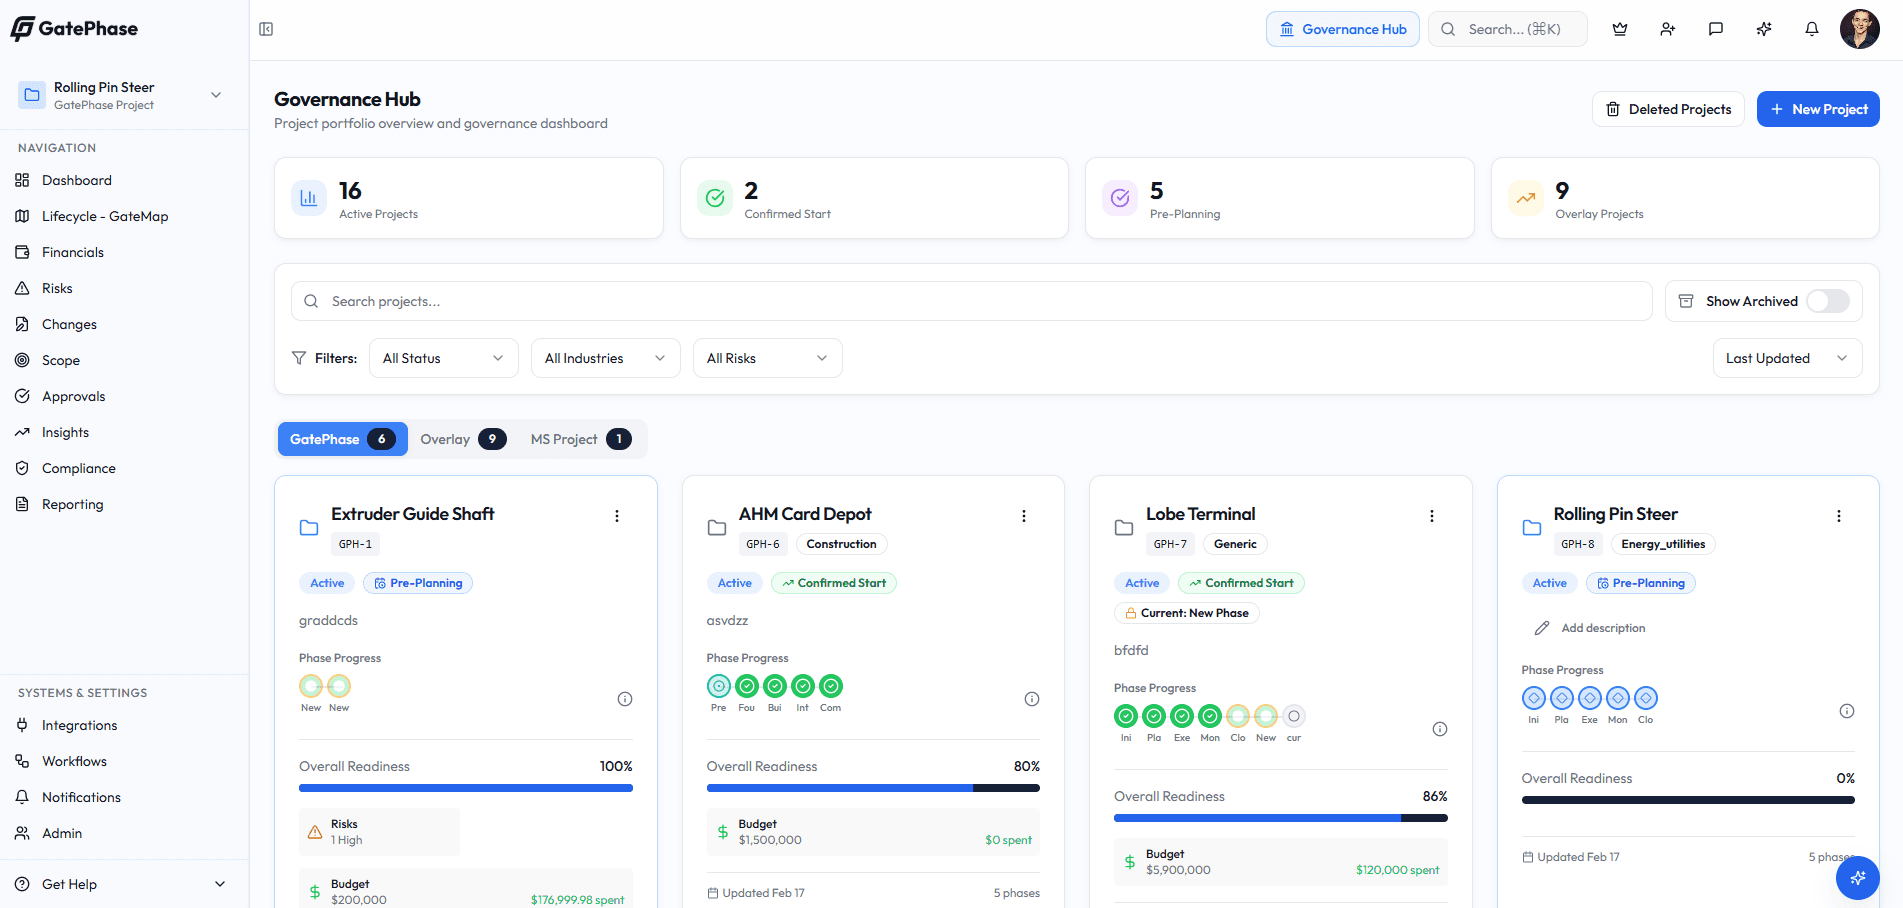The width and height of the screenshot is (1903, 908).
Task: Show phase info for Extruder Guide Shaft
Action: [x=625, y=699]
